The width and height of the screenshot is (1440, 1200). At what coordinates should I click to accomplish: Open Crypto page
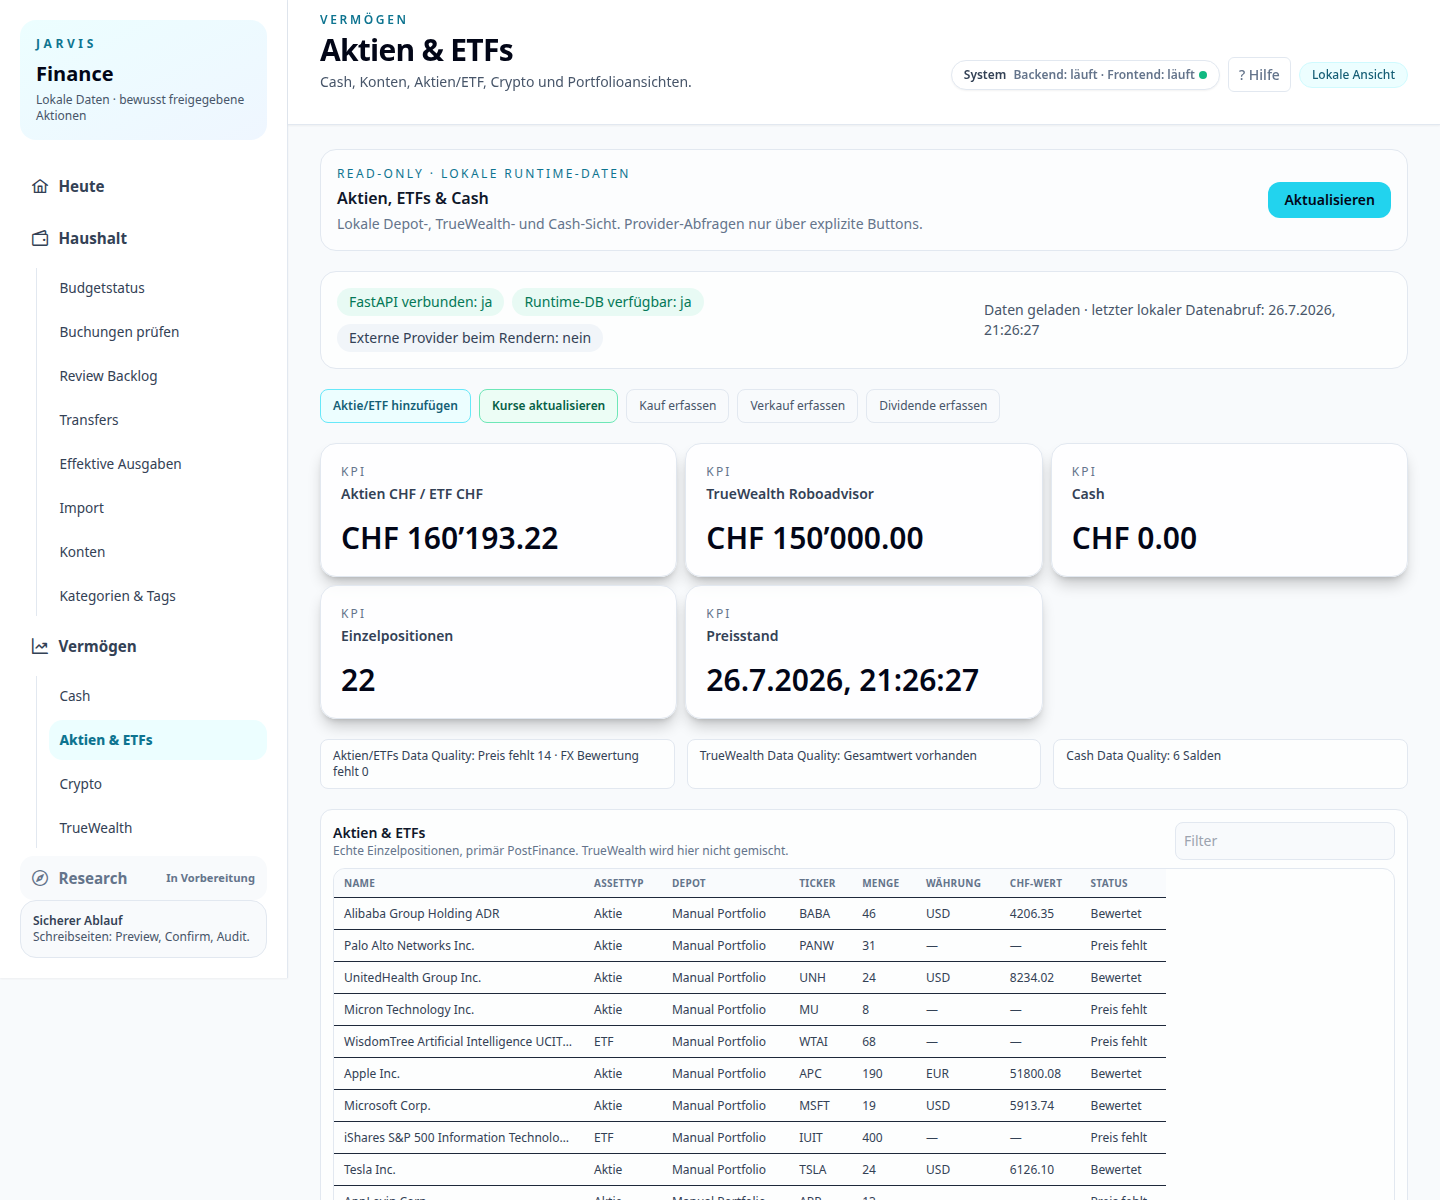tap(157, 784)
